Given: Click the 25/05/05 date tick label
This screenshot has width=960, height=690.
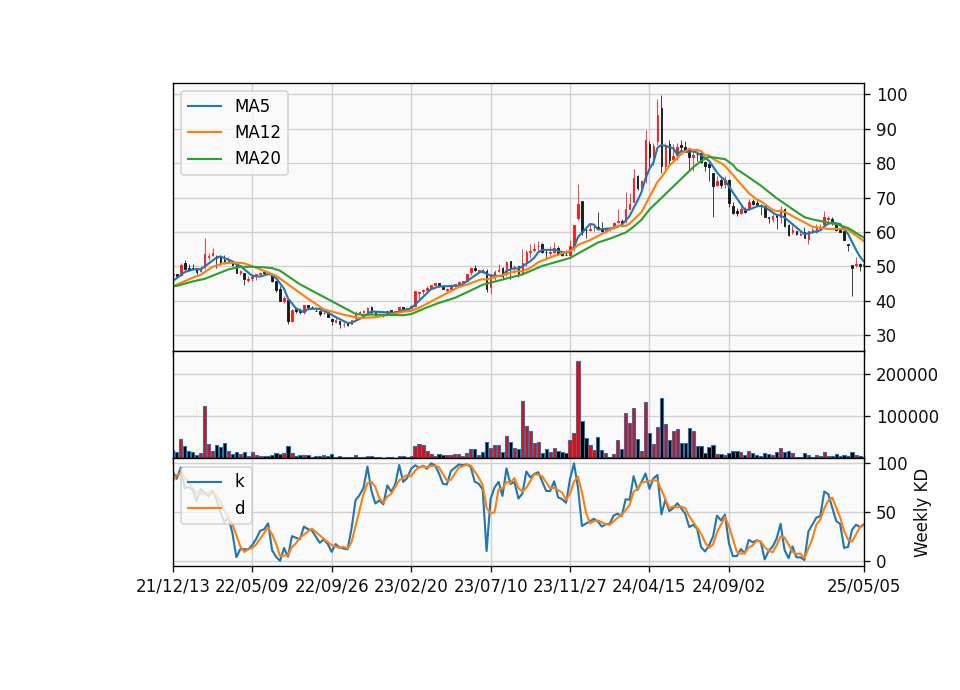Looking at the screenshot, I should 864,586.
